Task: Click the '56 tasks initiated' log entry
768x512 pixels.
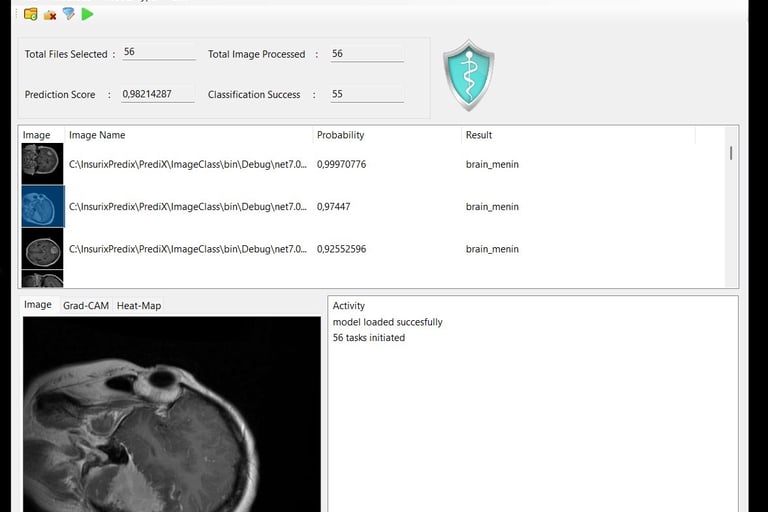Action: 369,338
